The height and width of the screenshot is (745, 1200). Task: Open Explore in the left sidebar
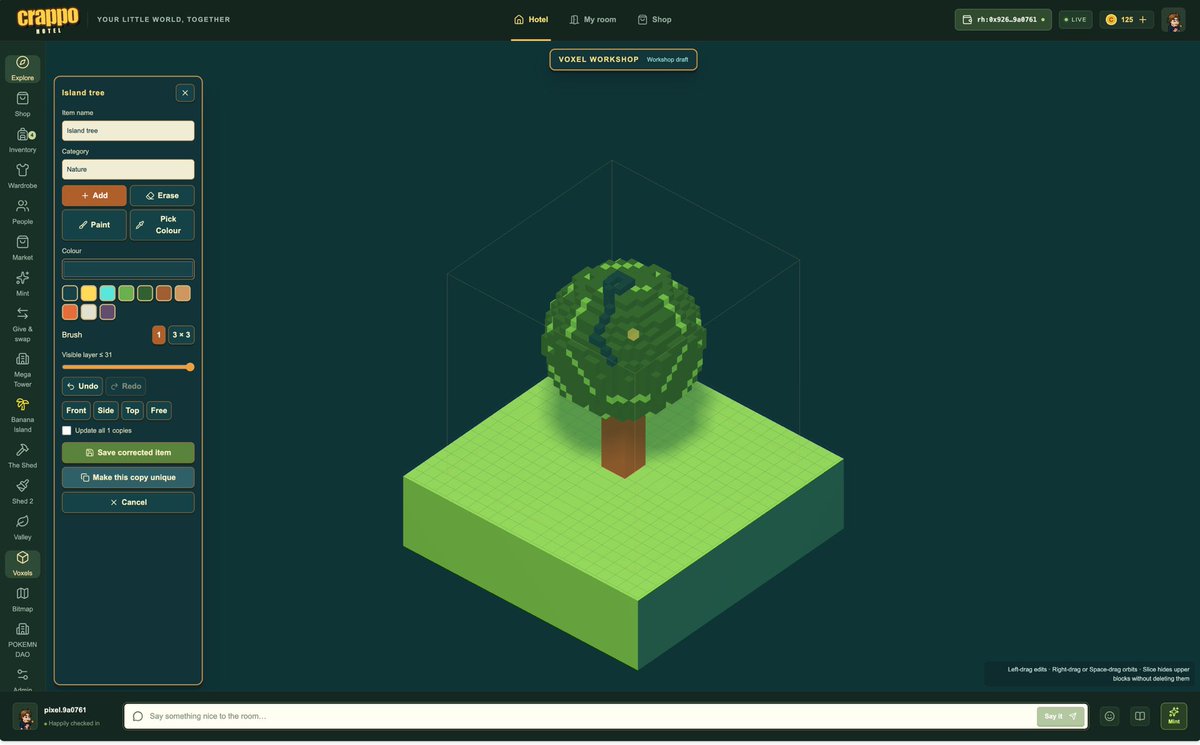tap(22, 69)
